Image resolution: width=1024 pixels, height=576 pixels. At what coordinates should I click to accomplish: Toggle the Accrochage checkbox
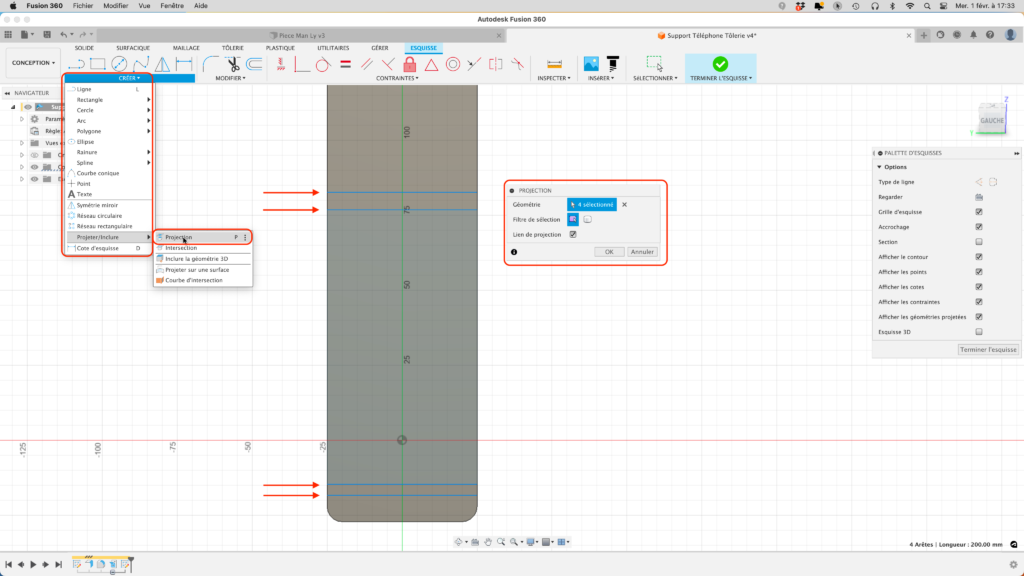click(x=979, y=227)
